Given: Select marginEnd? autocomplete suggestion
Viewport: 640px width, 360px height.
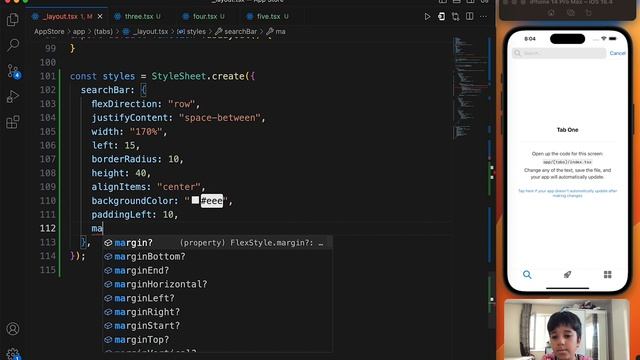Looking at the screenshot, I should (x=217, y=271).
